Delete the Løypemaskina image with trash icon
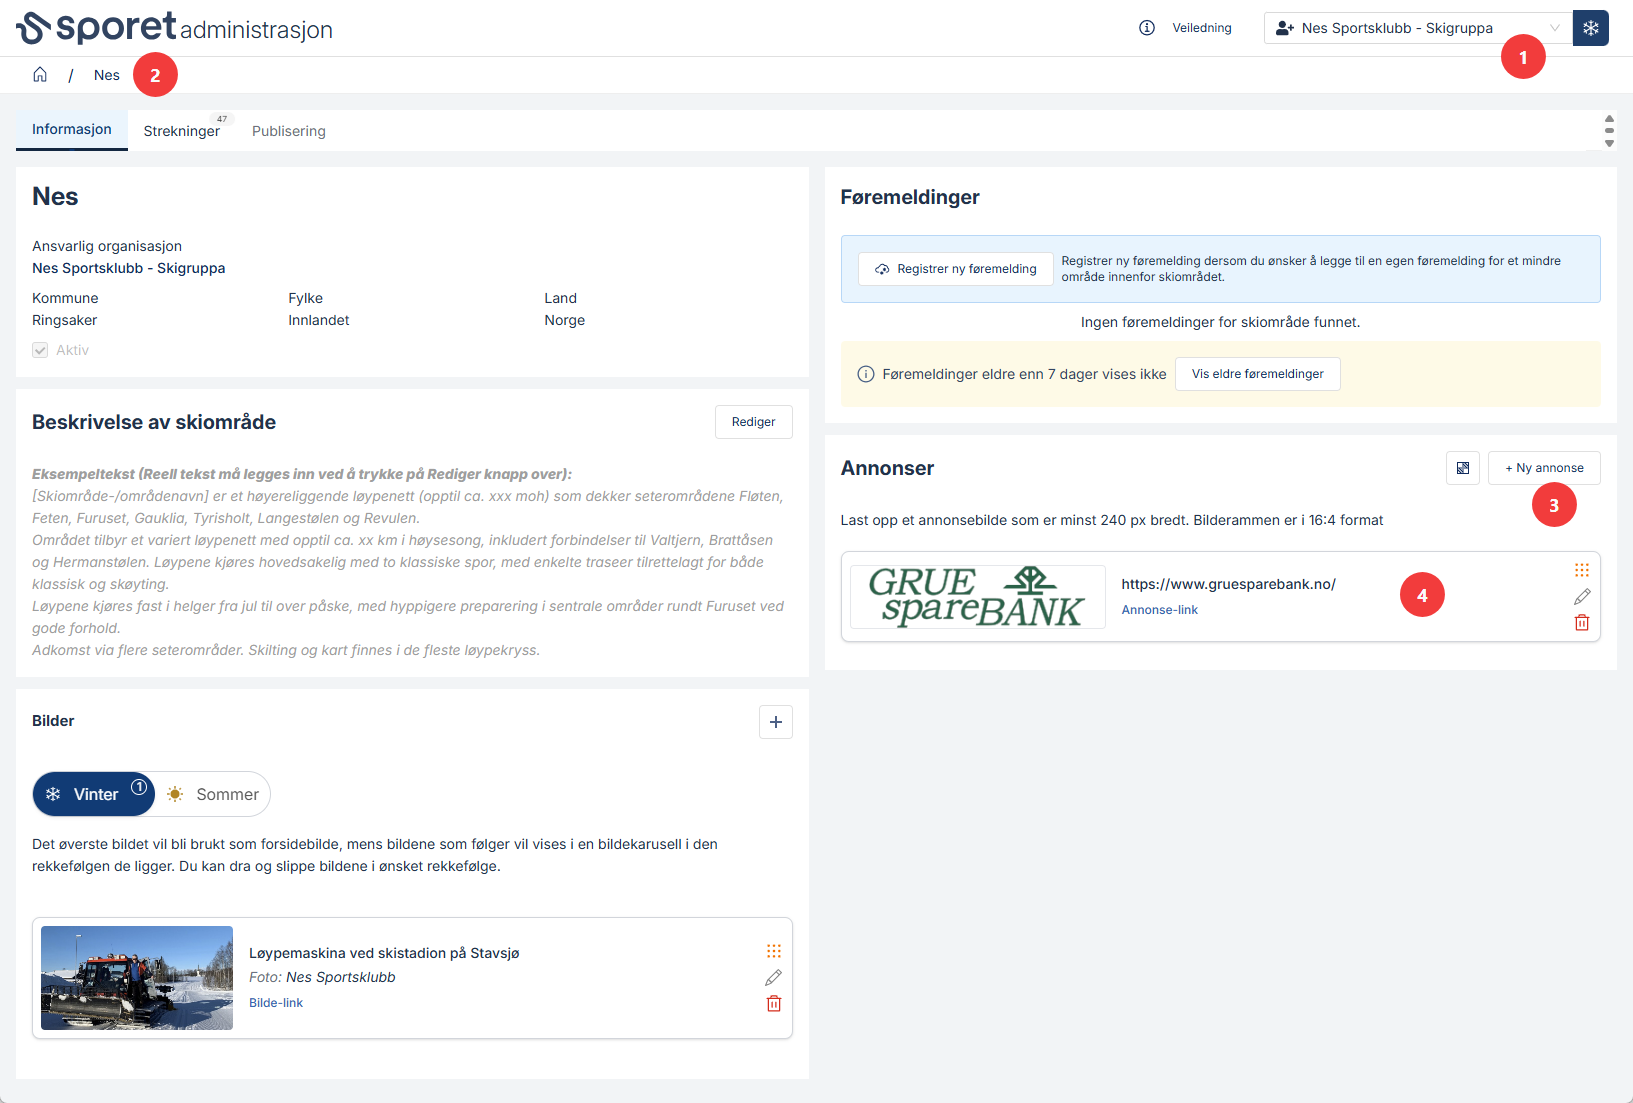Screen dimensions: 1633x1103 tap(774, 1004)
